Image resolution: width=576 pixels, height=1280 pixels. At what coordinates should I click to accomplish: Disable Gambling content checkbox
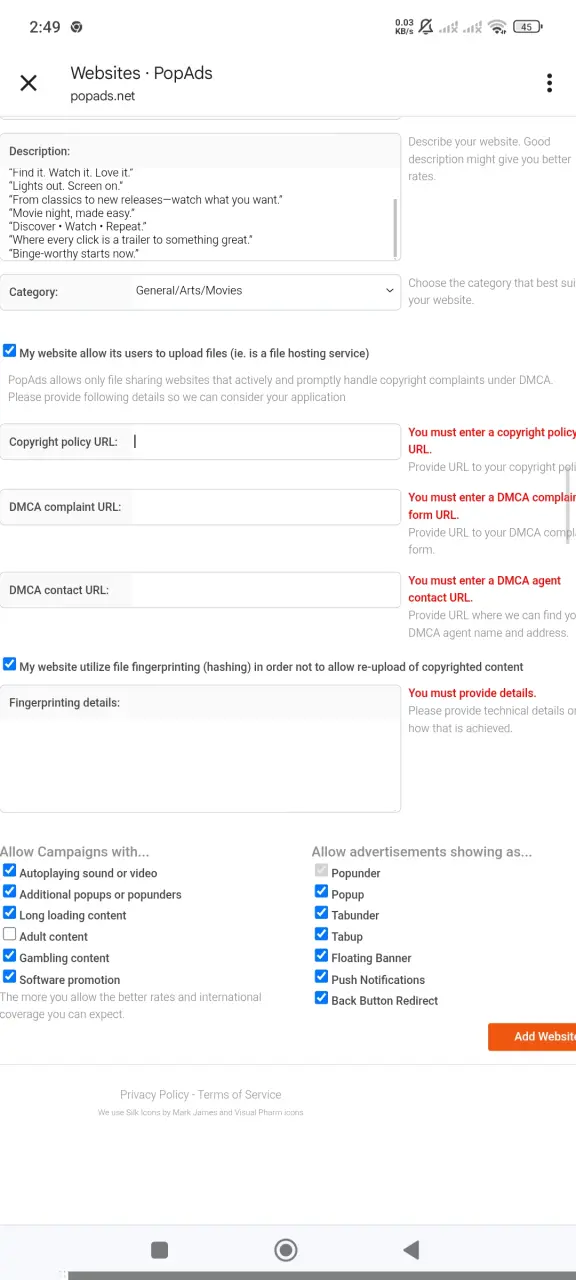click(9, 956)
